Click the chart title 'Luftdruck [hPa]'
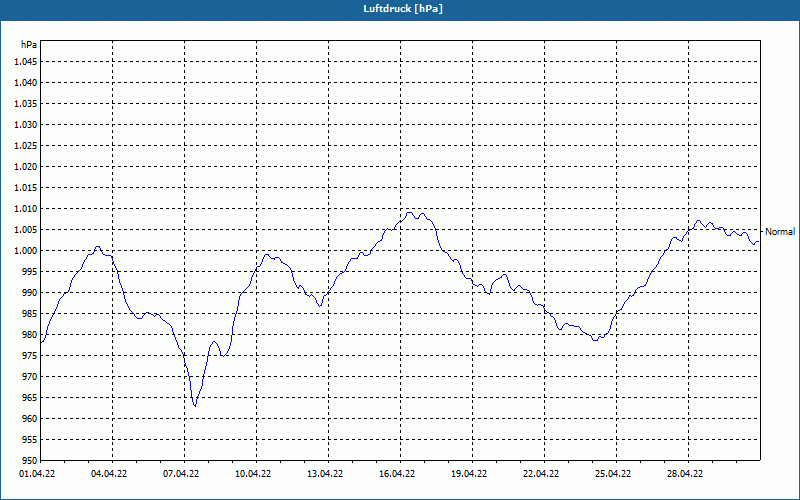The height and width of the screenshot is (500, 800). (x=403, y=9)
